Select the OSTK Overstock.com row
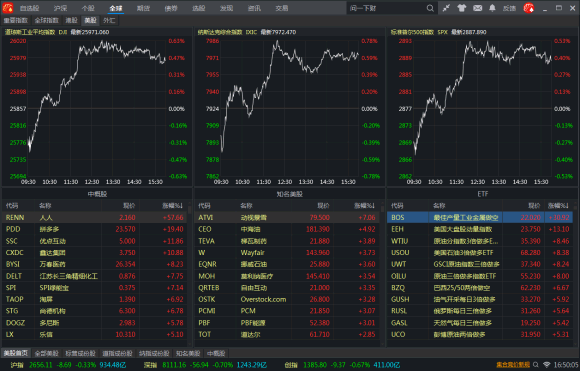 point(287,299)
